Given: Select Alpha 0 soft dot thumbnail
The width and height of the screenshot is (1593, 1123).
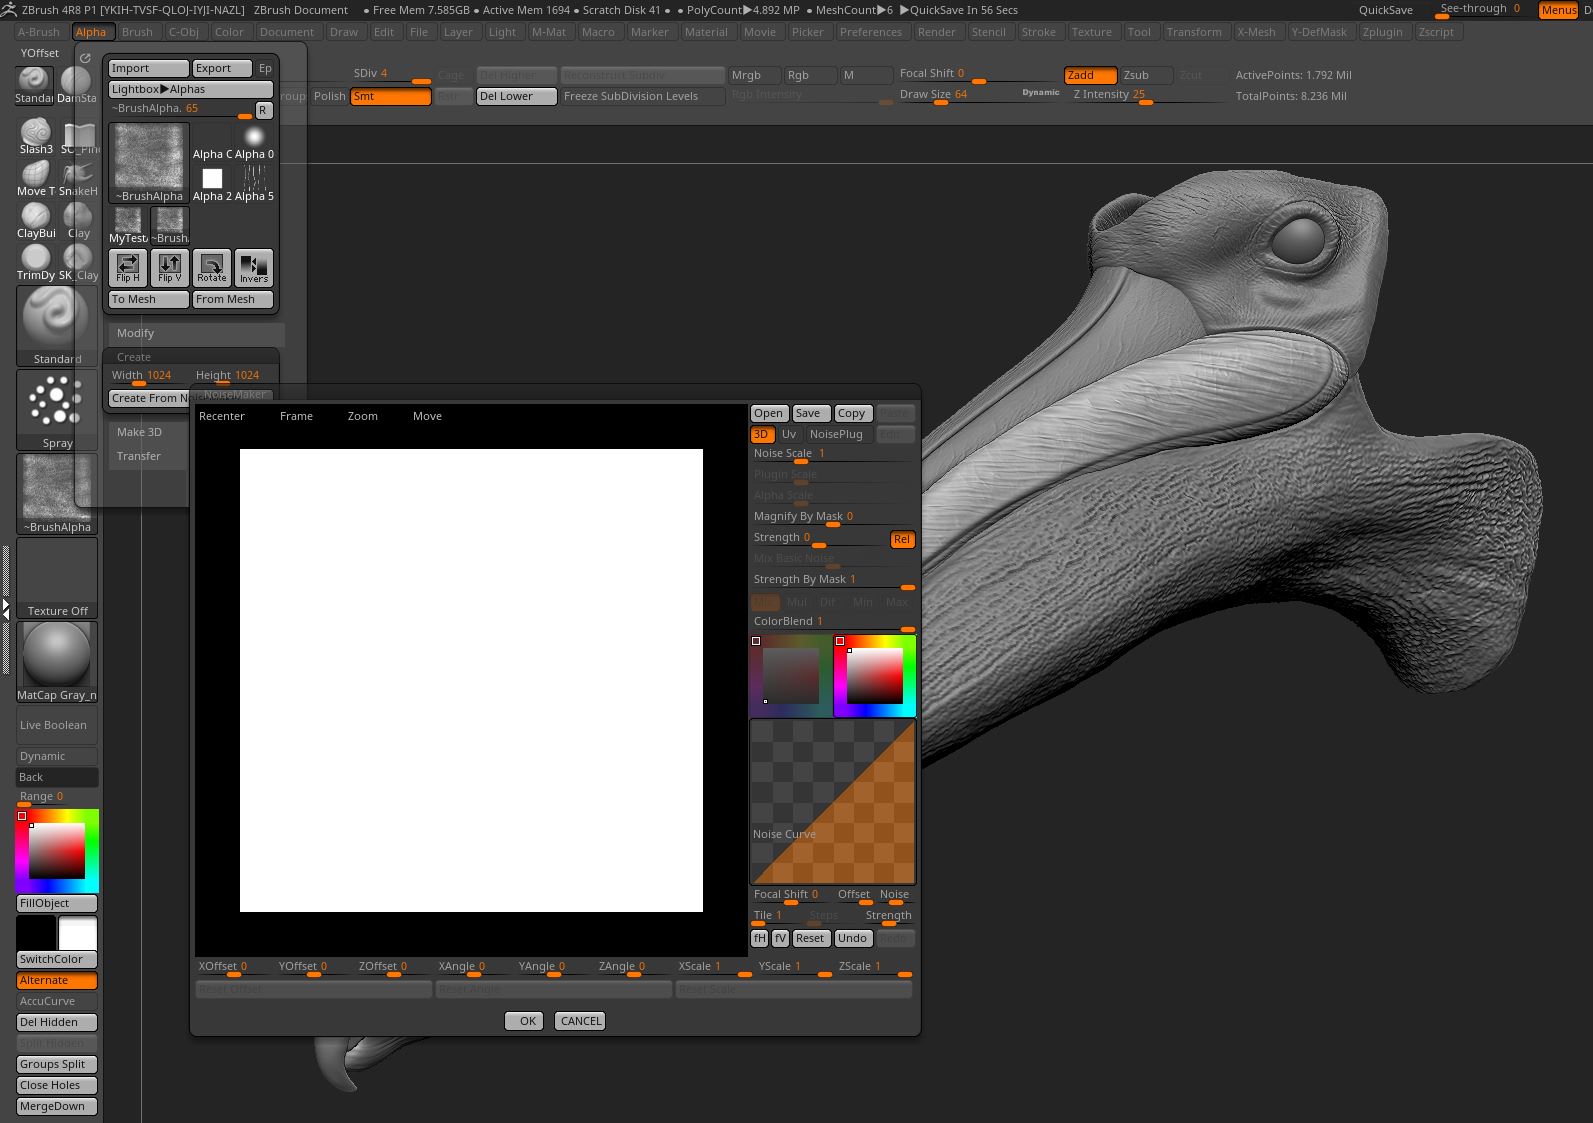Looking at the screenshot, I should coord(254,141).
